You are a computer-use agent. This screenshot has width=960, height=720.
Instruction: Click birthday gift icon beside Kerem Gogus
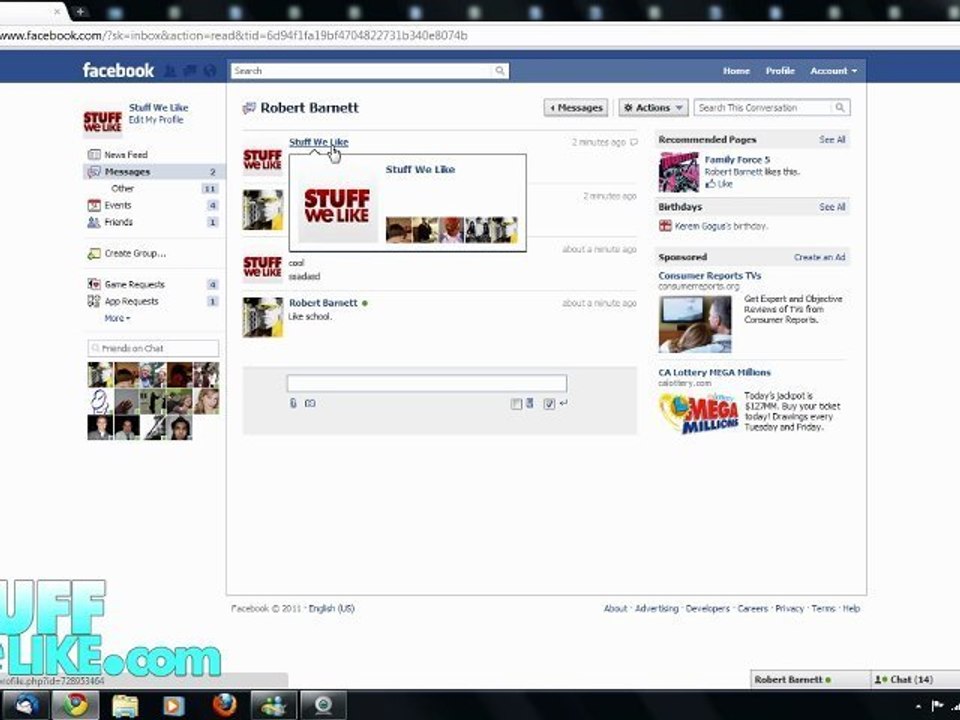click(665, 226)
